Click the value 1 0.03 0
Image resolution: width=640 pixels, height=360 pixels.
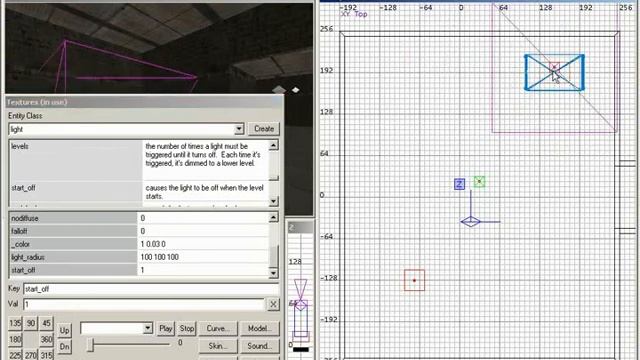point(153,244)
